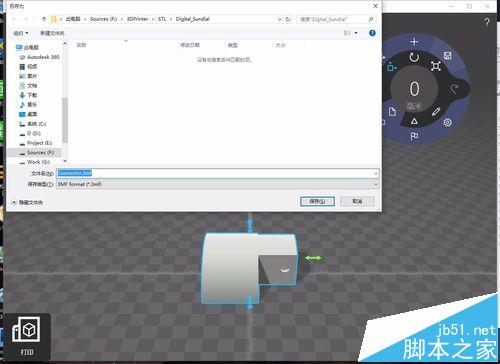Select the scale tool in the radial menu
The width and height of the screenshot is (500, 364).
pos(435,66)
